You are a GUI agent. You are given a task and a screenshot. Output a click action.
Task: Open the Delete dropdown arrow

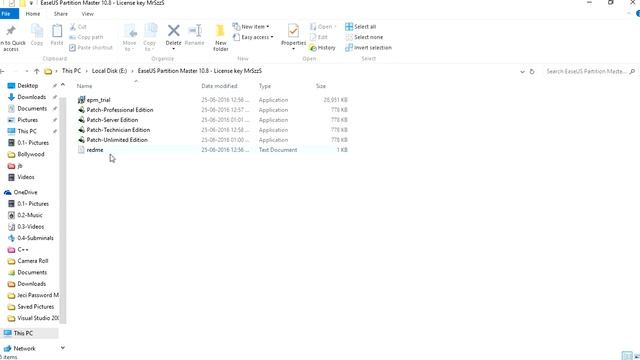coord(173,49)
